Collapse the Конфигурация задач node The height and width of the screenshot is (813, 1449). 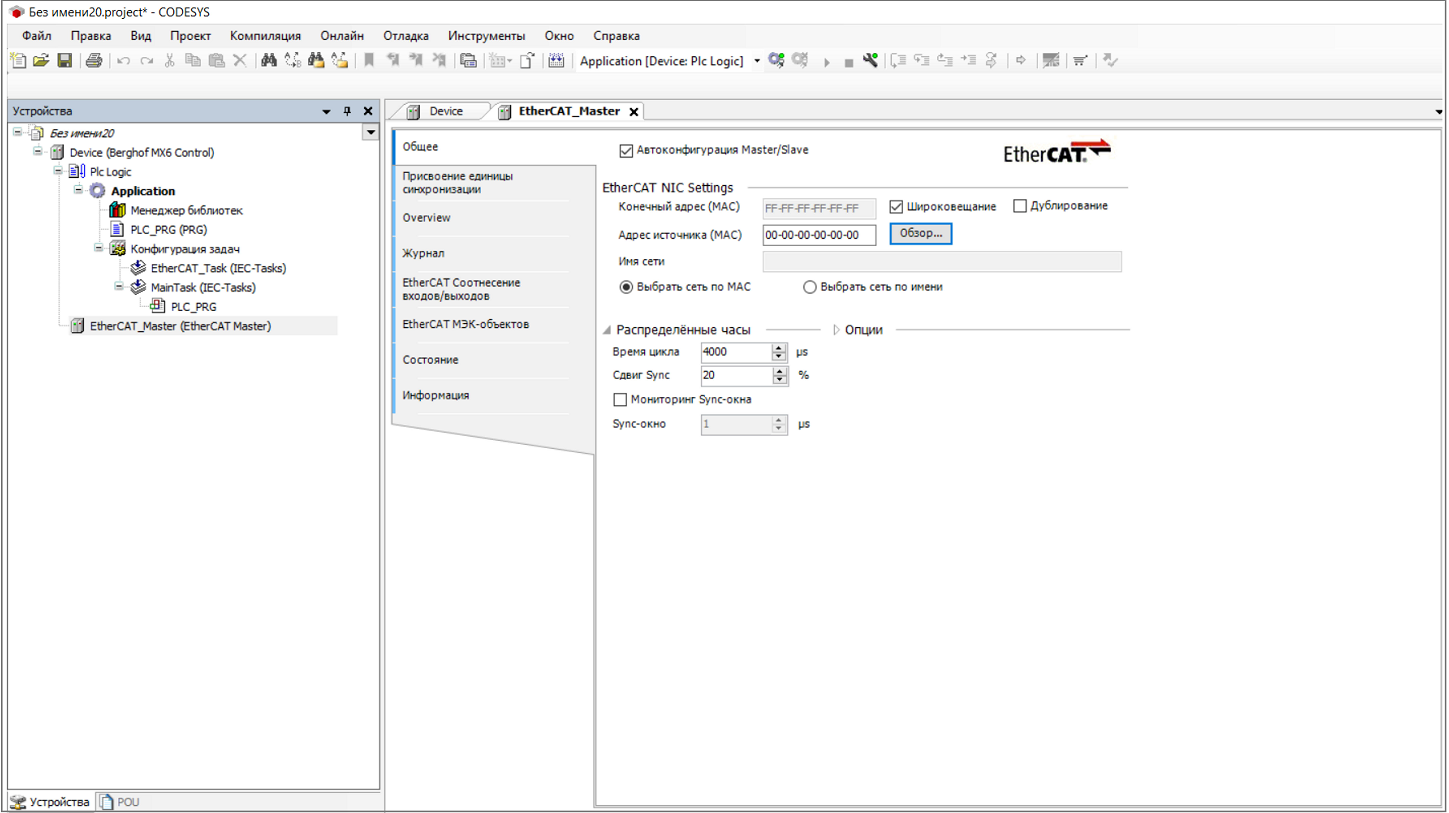[98, 248]
